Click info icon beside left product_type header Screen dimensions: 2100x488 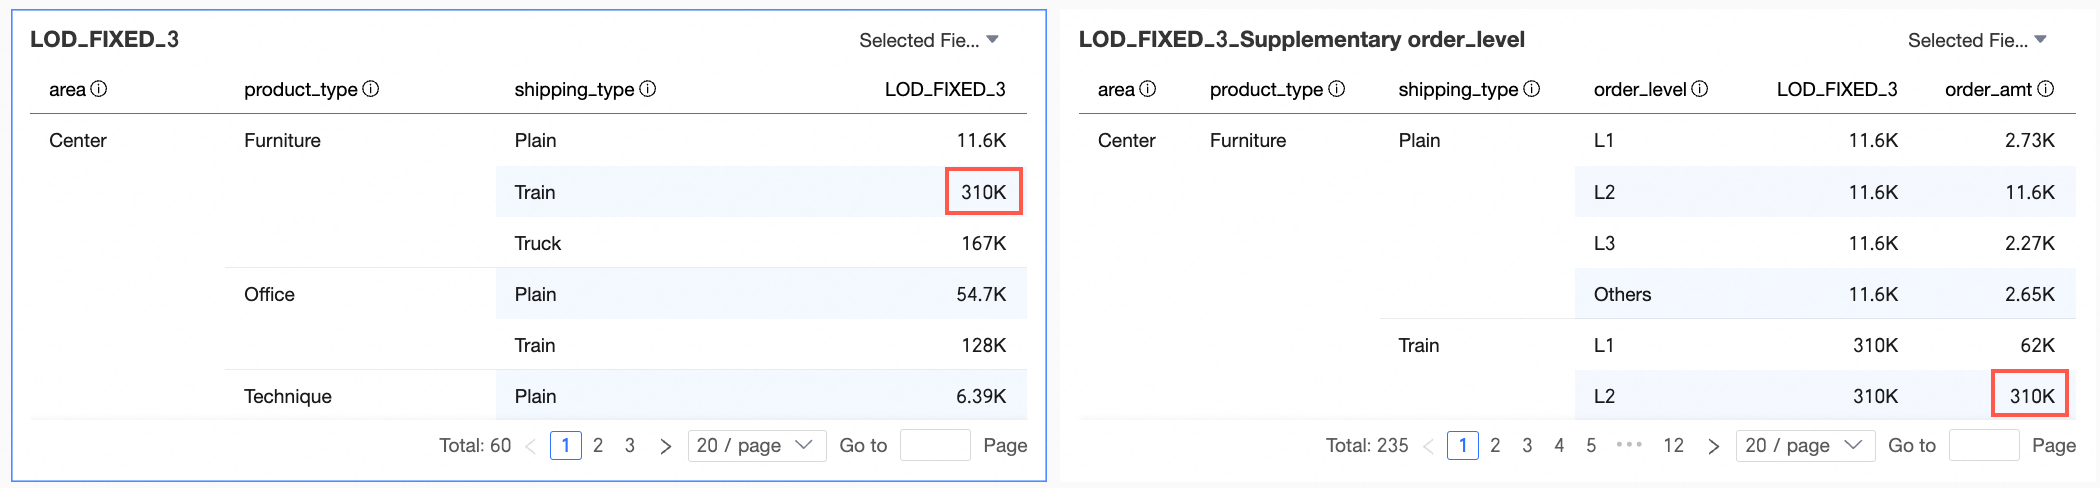click(371, 89)
